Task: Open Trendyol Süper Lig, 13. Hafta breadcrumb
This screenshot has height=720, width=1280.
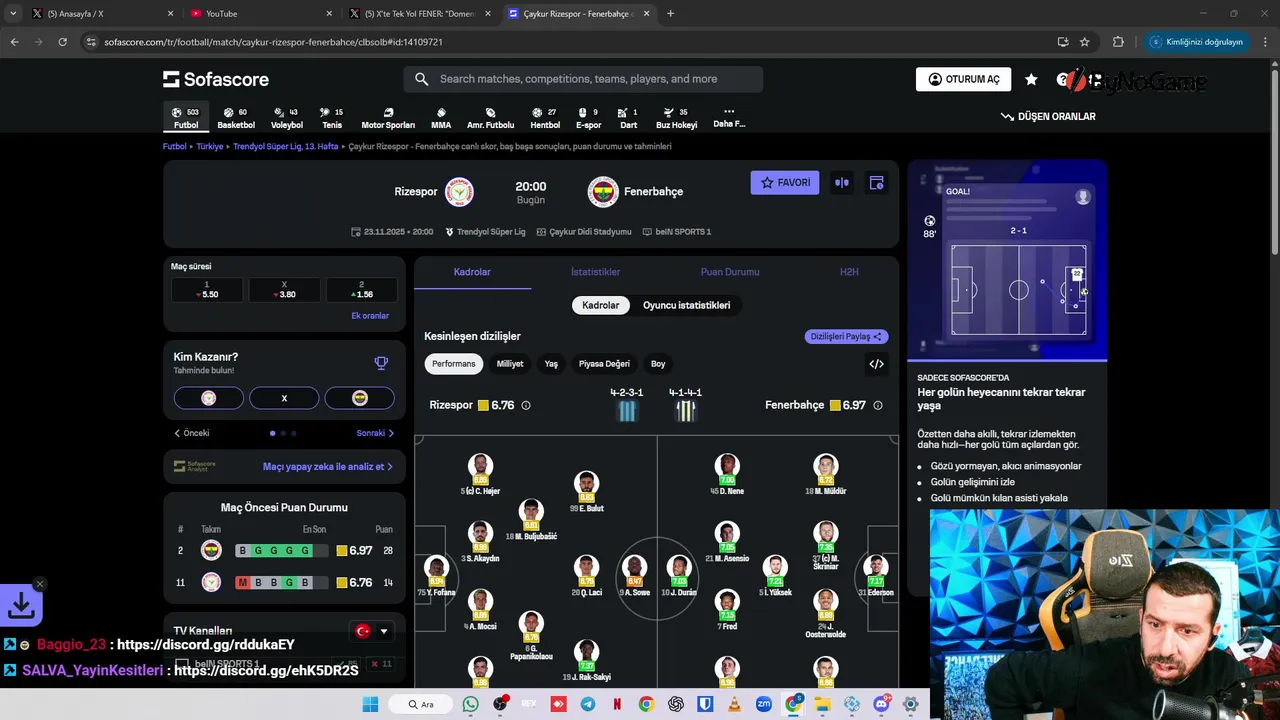Action: 286,146
